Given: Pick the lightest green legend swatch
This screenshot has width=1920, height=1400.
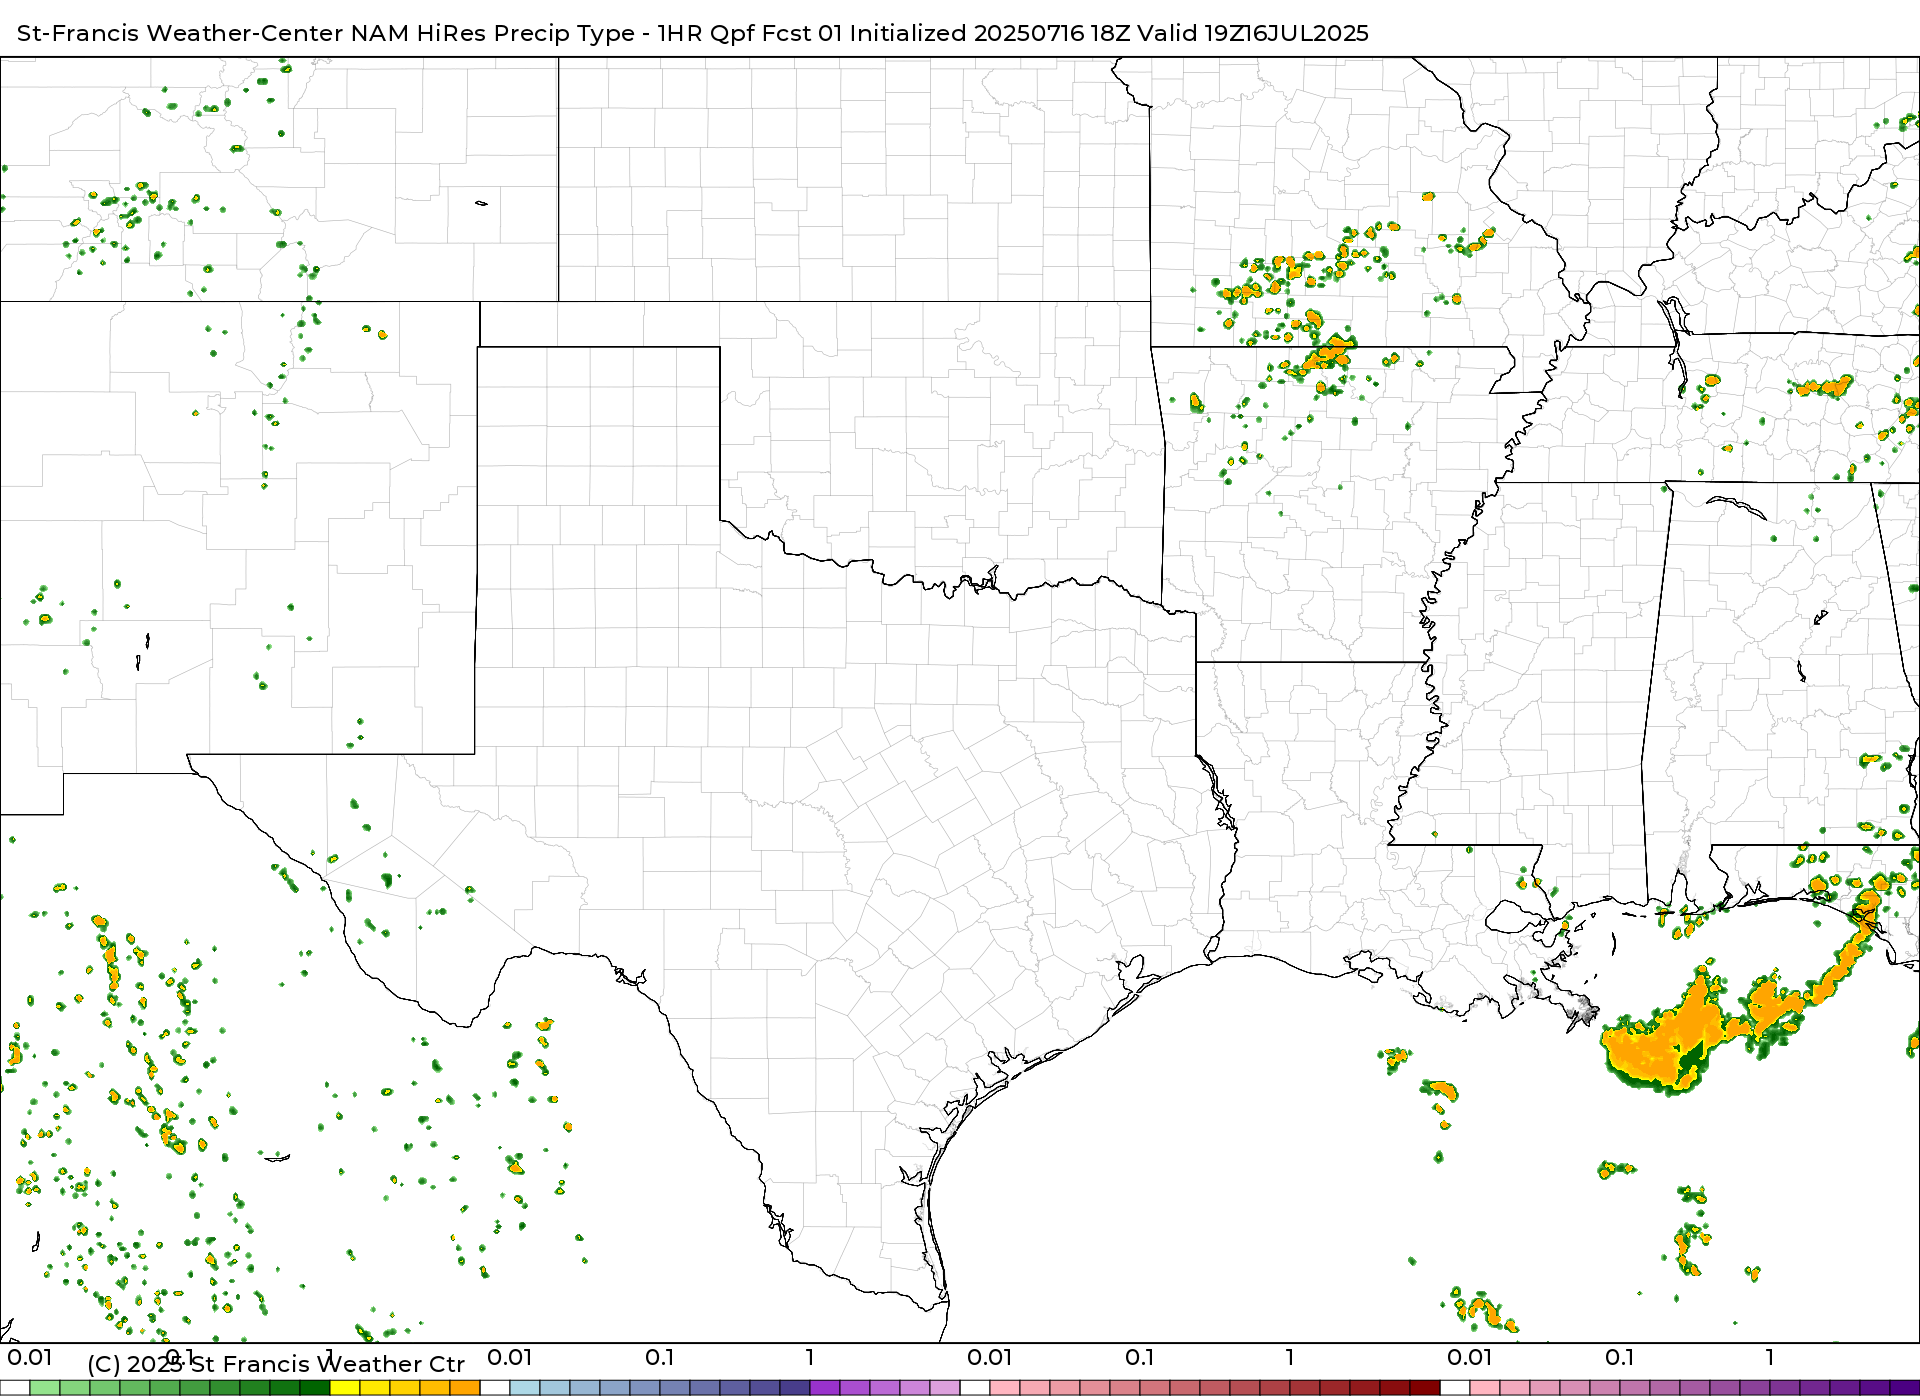Looking at the screenshot, I should (x=45, y=1388).
